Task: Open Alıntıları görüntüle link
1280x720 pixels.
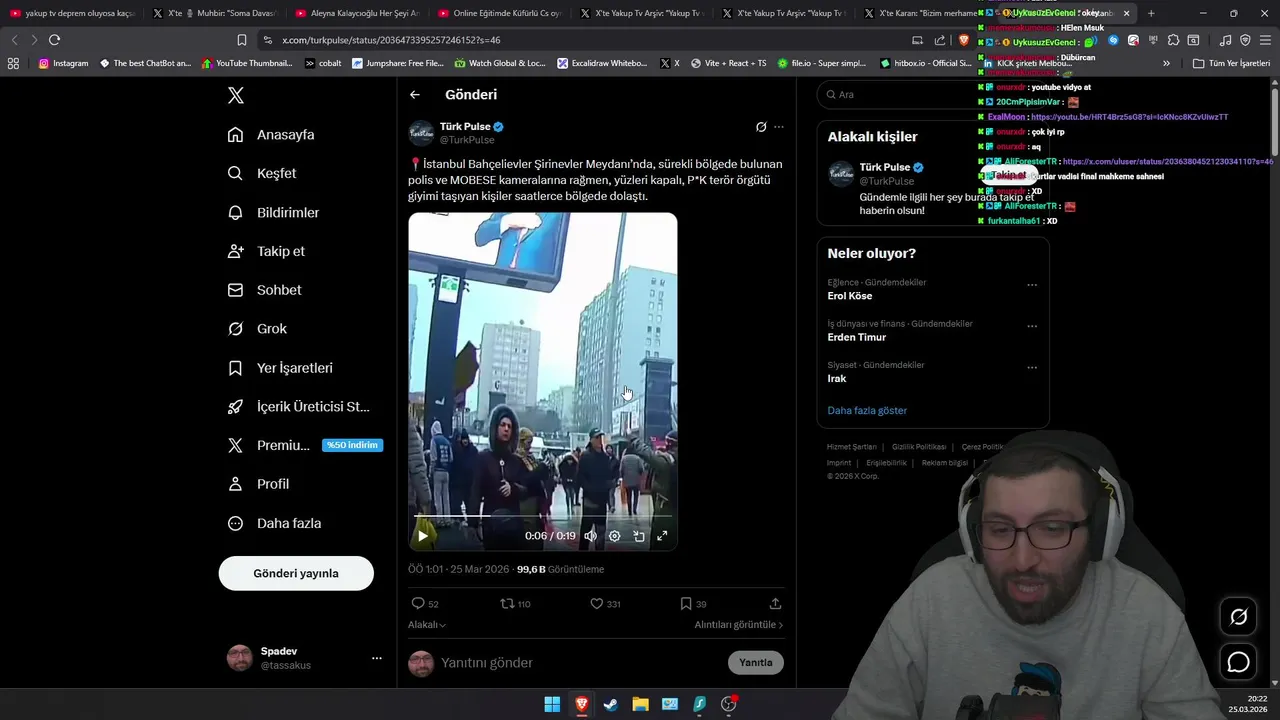Action: (x=739, y=625)
